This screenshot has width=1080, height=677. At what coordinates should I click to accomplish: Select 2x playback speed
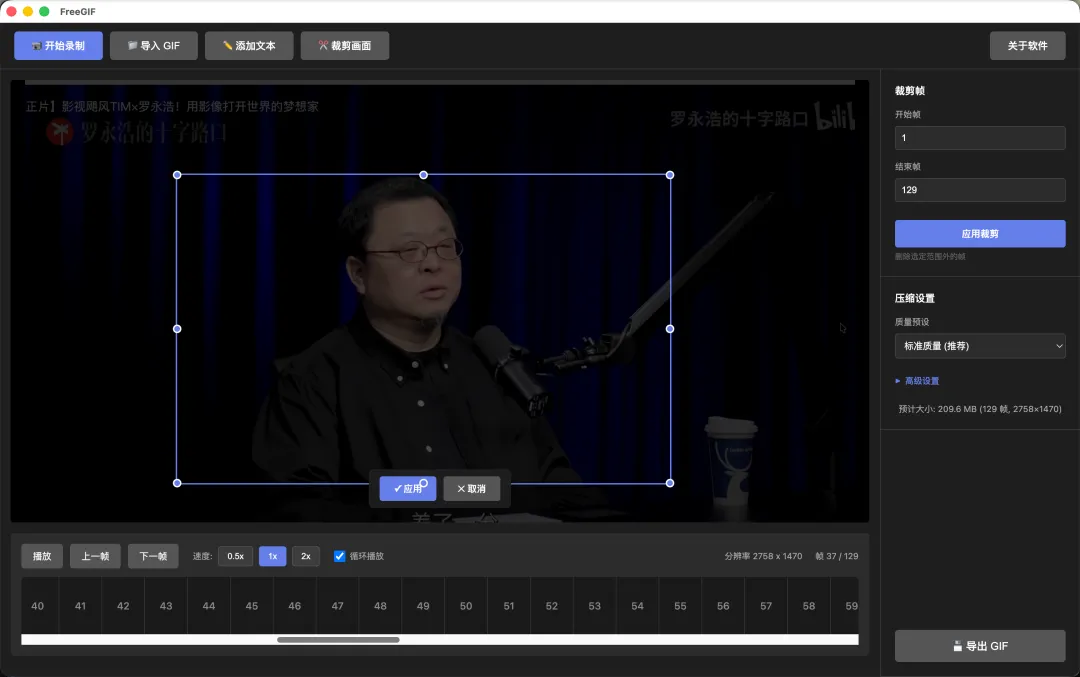click(x=306, y=556)
